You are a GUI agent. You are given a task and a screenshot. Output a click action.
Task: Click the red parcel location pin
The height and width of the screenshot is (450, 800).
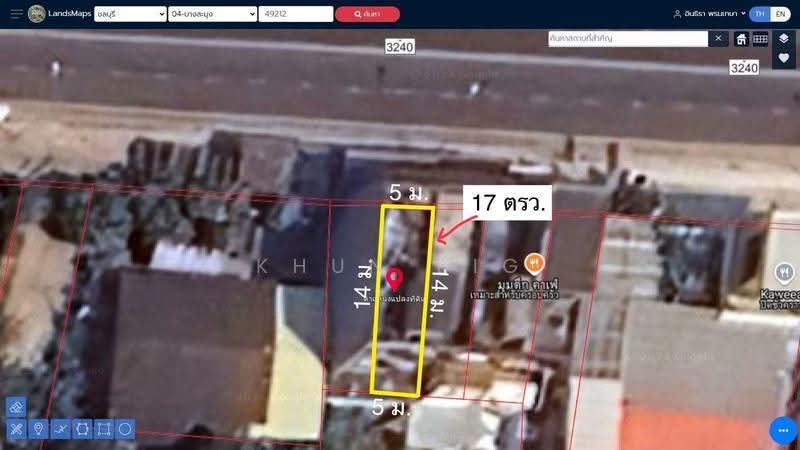[x=394, y=280]
